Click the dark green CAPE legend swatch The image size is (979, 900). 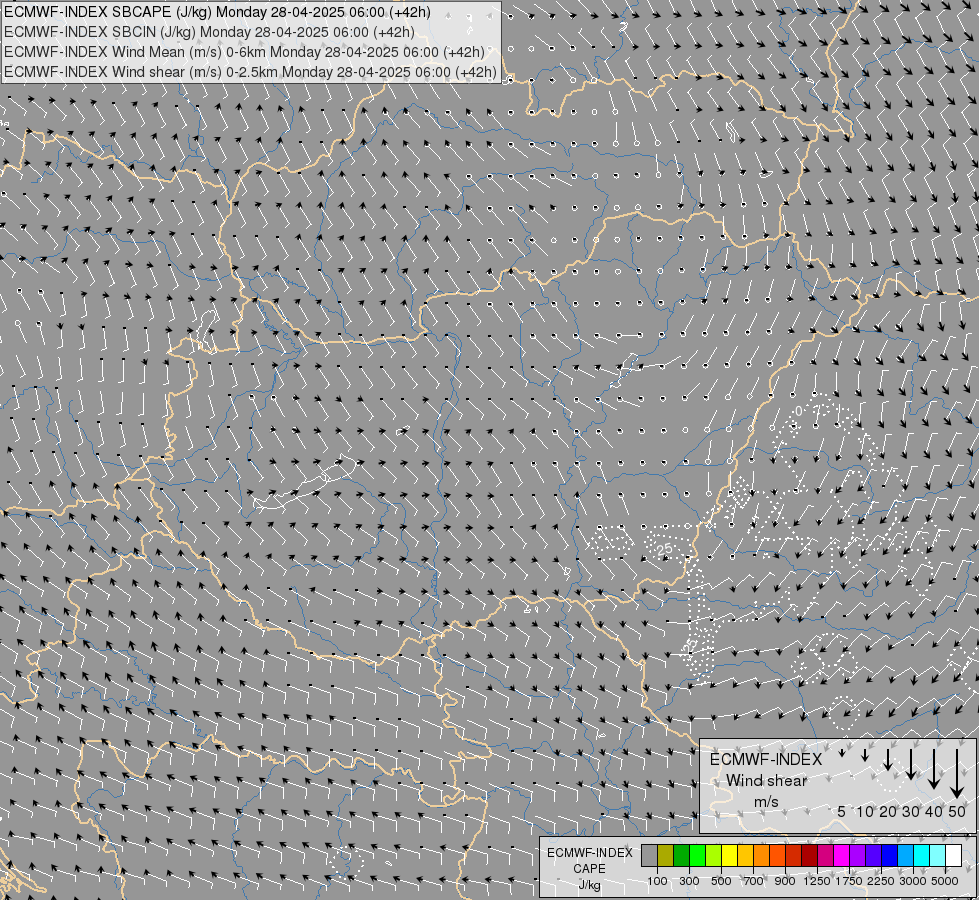[681, 856]
